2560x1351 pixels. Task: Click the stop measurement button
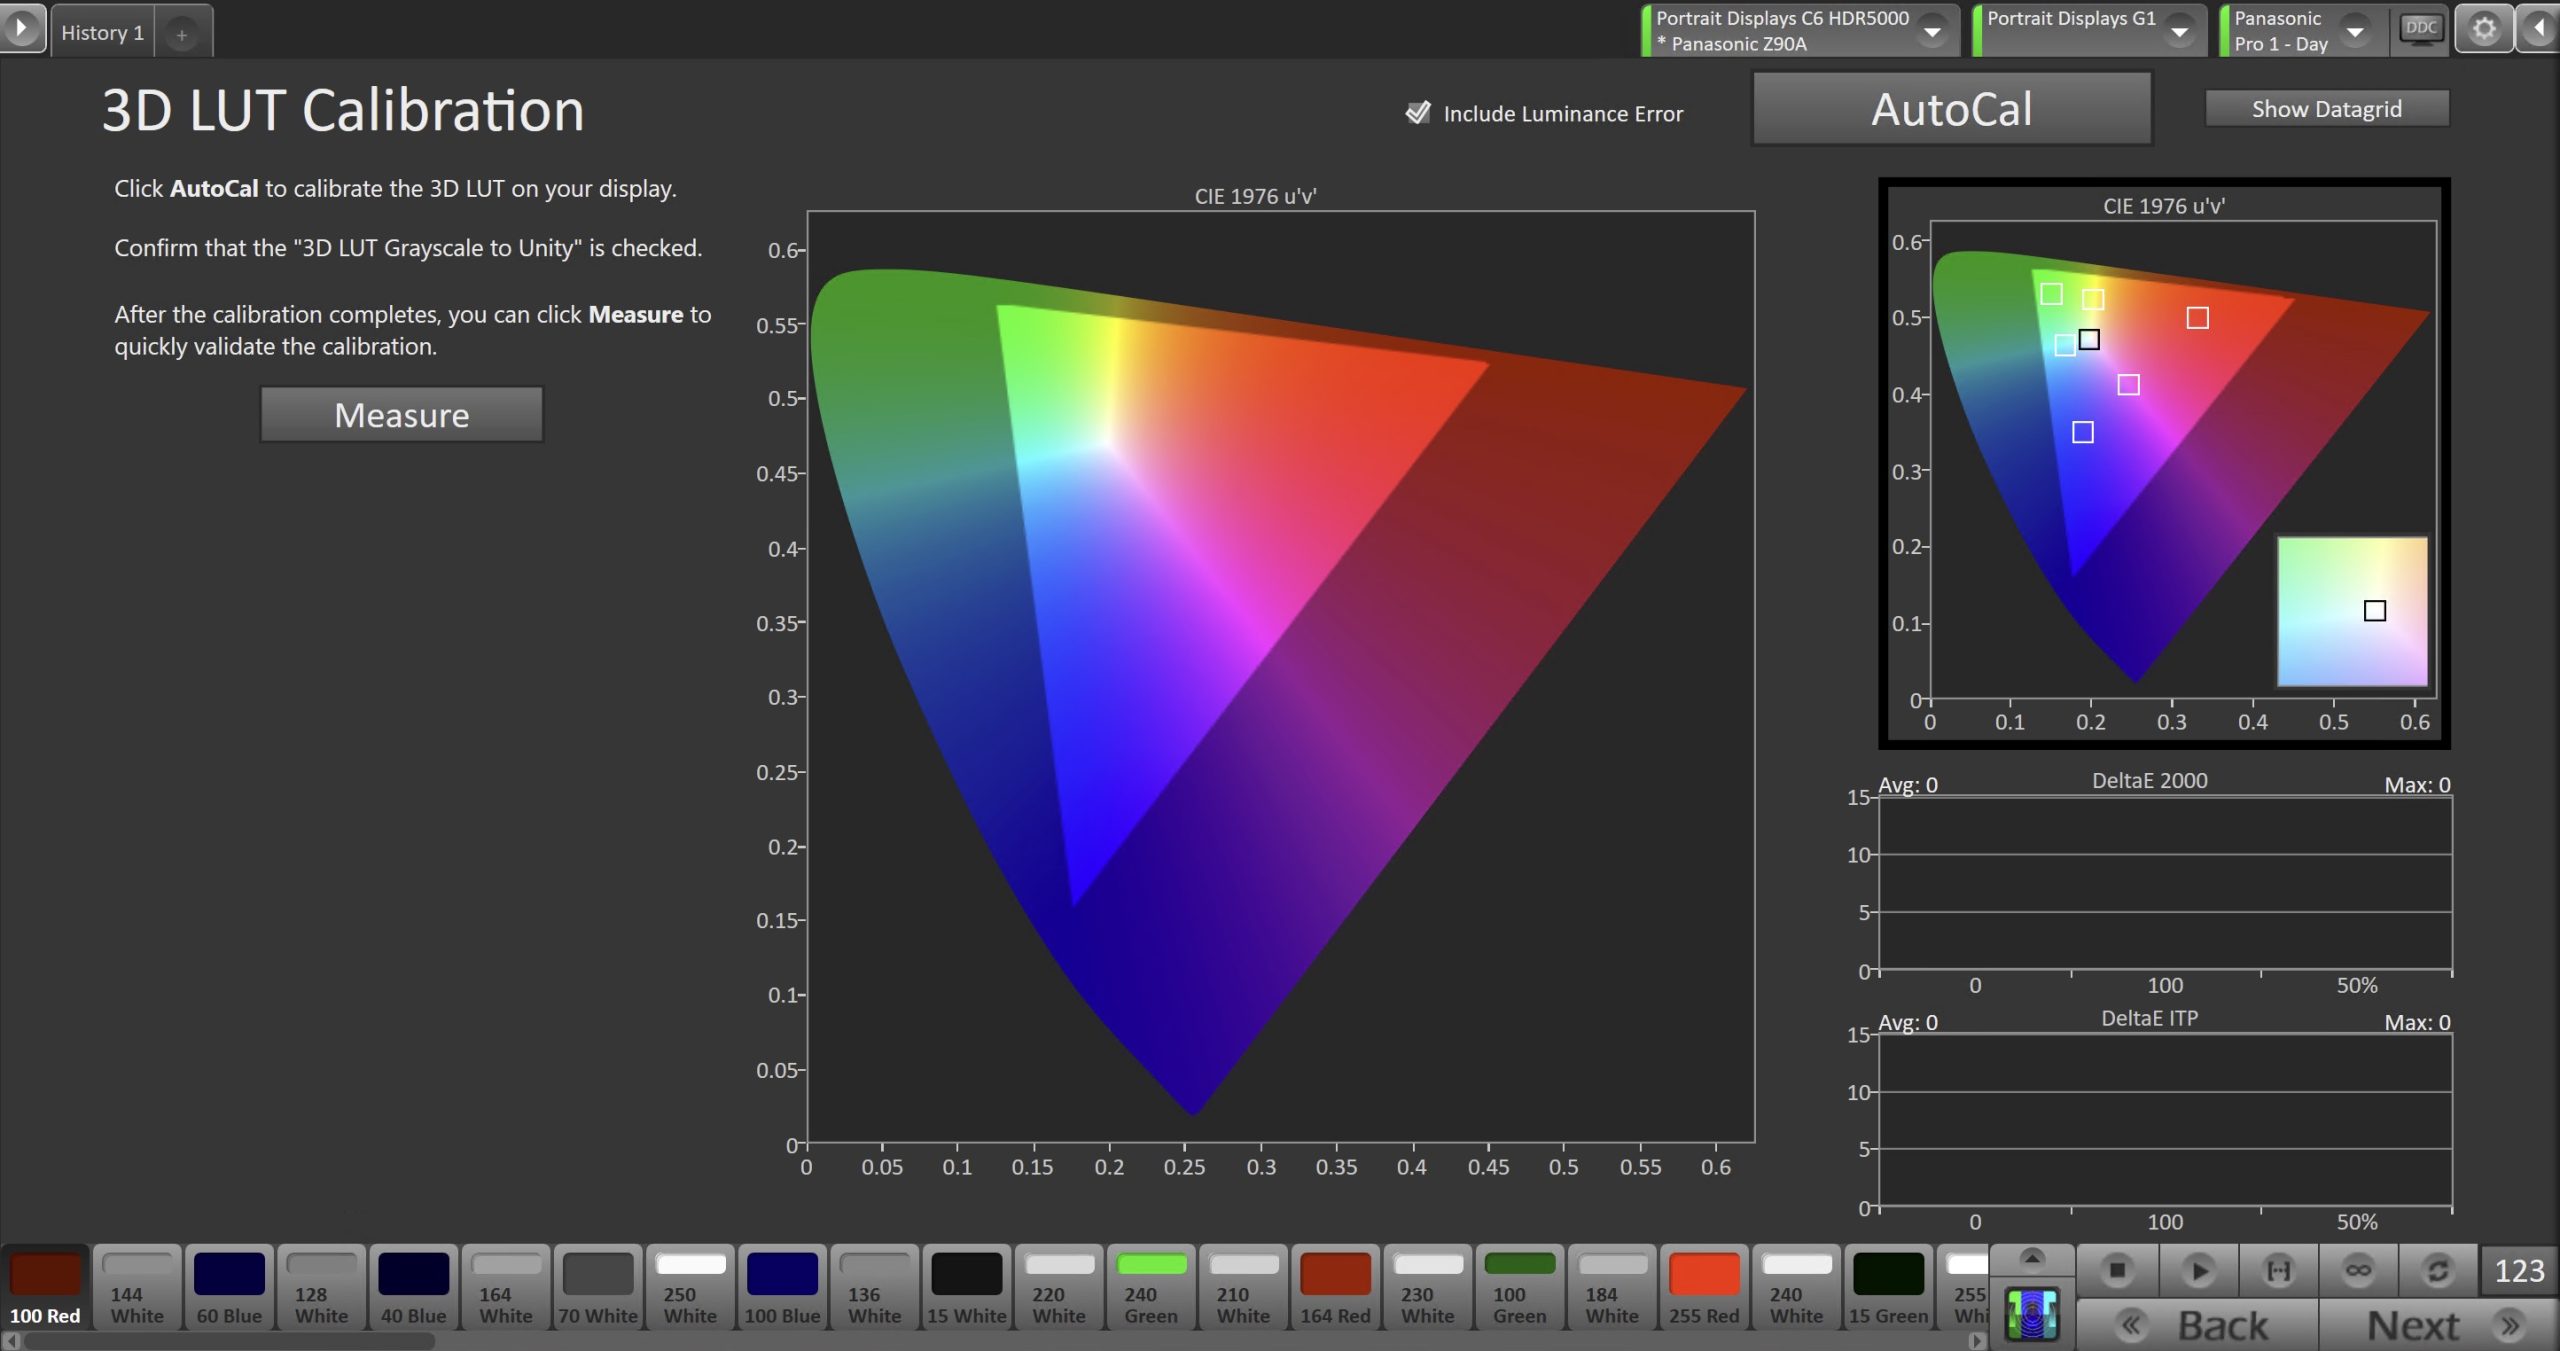[2116, 1270]
